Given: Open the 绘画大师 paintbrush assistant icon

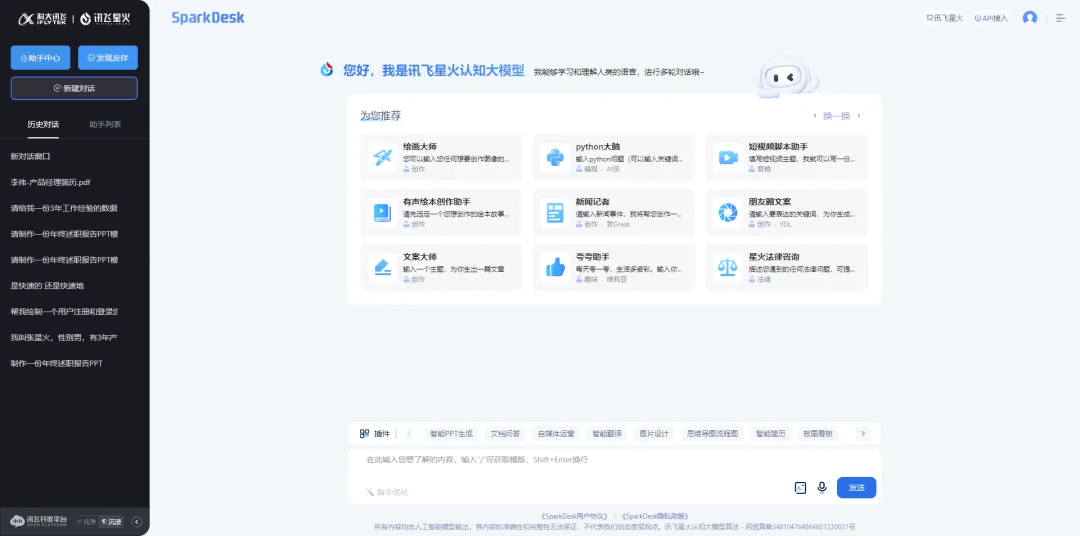Looking at the screenshot, I should [x=382, y=157].
